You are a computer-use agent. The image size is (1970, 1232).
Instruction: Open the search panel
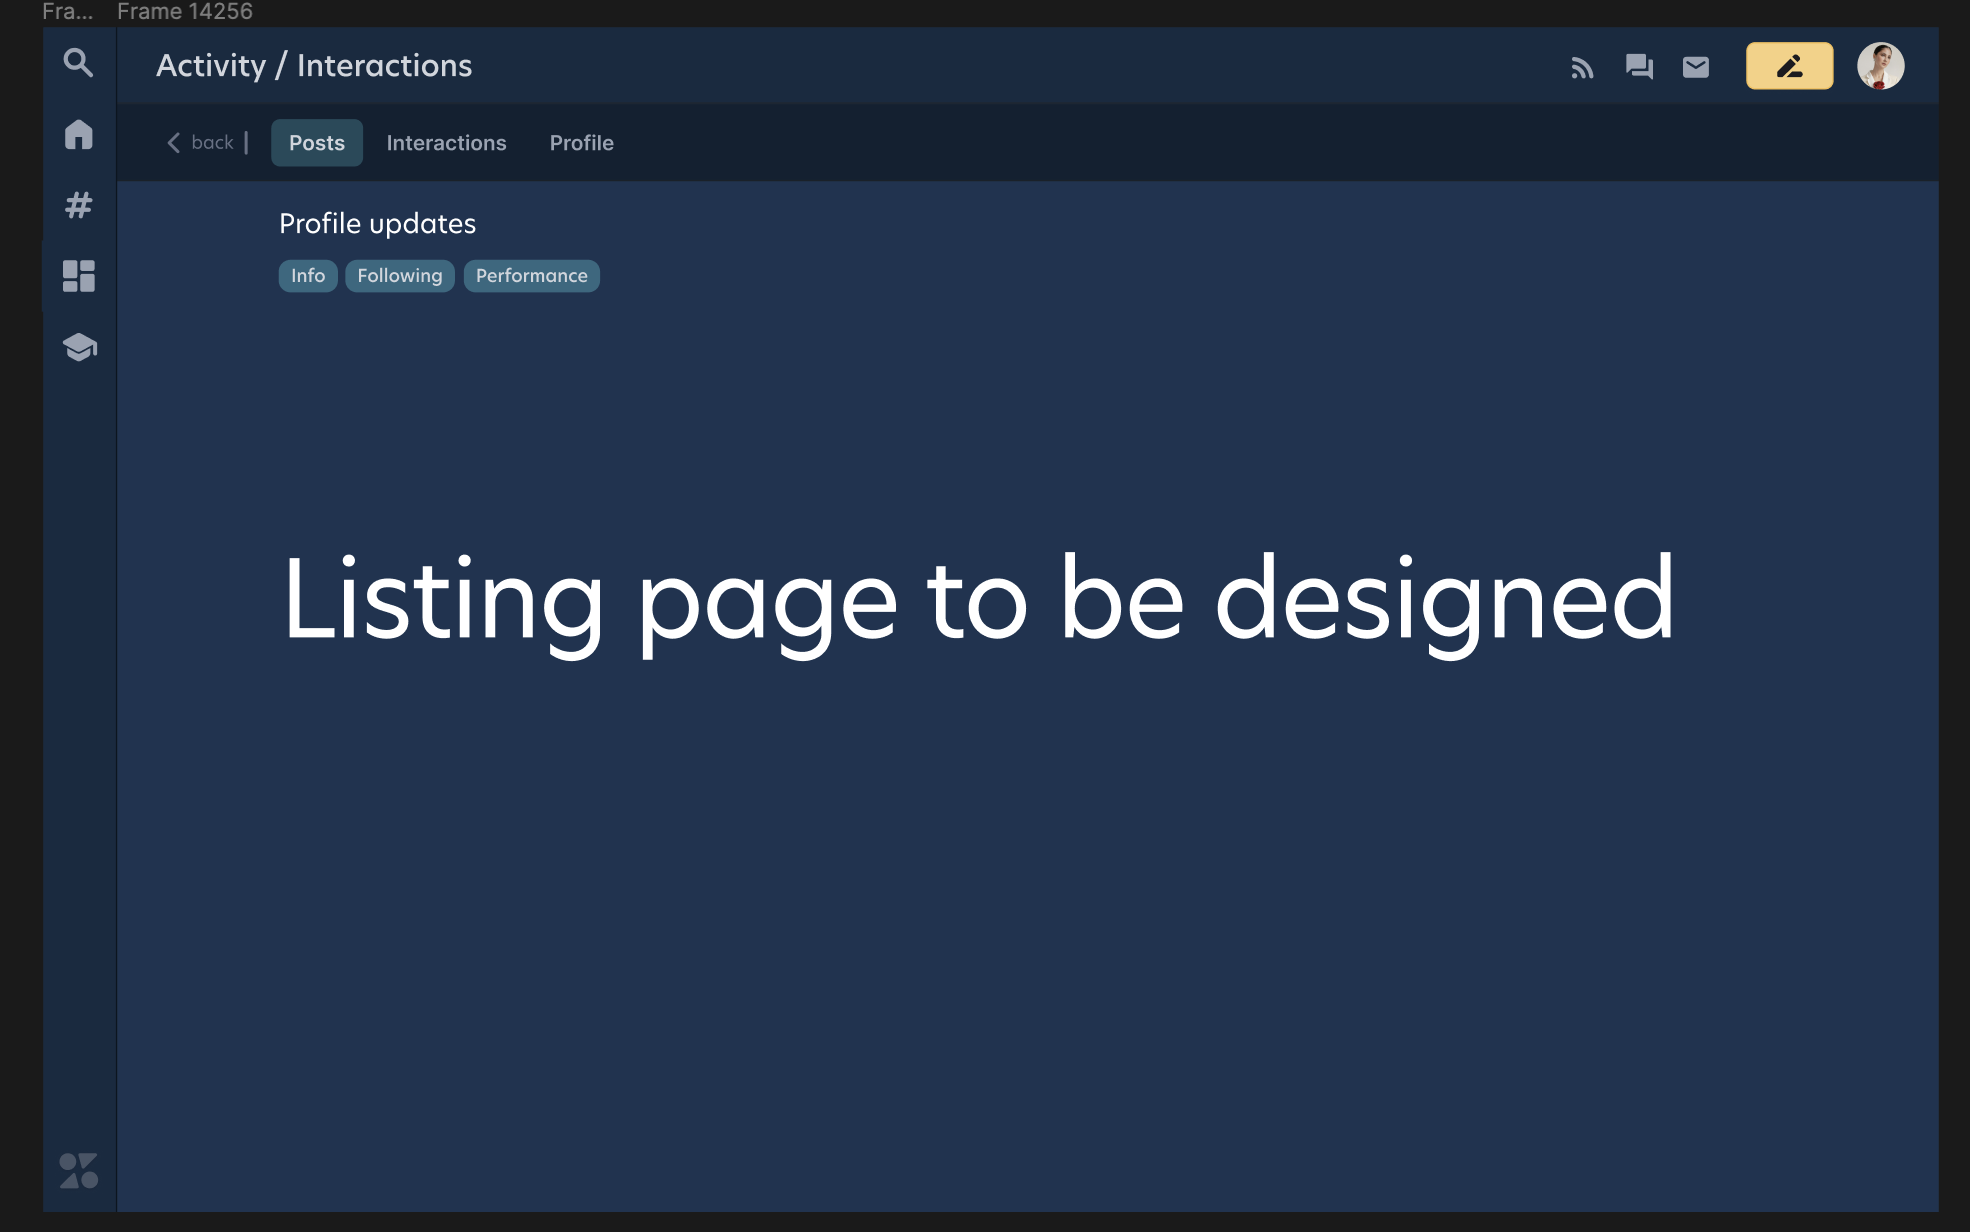78,62
